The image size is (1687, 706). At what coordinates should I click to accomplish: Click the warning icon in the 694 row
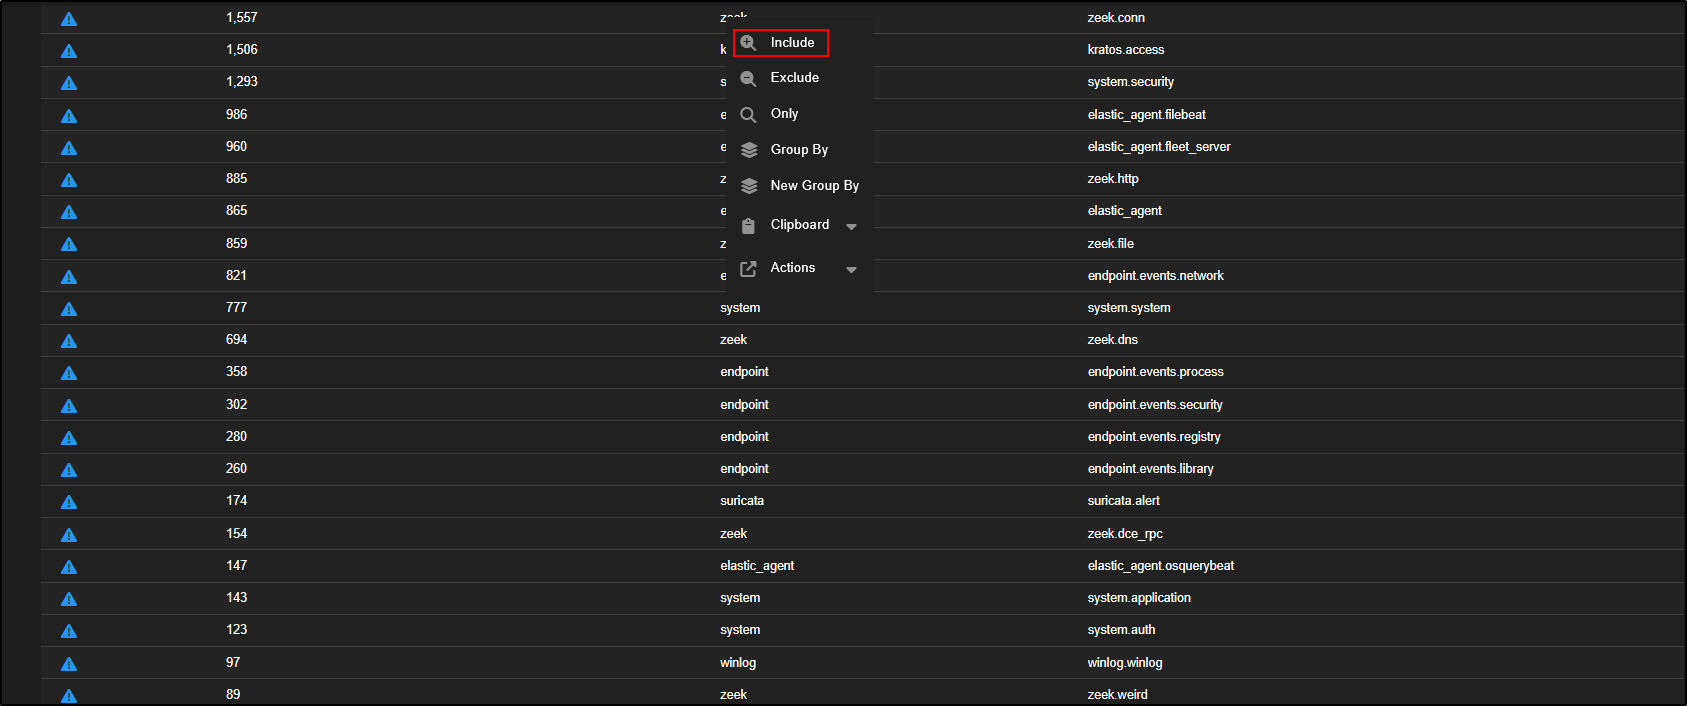pos(69,341)
